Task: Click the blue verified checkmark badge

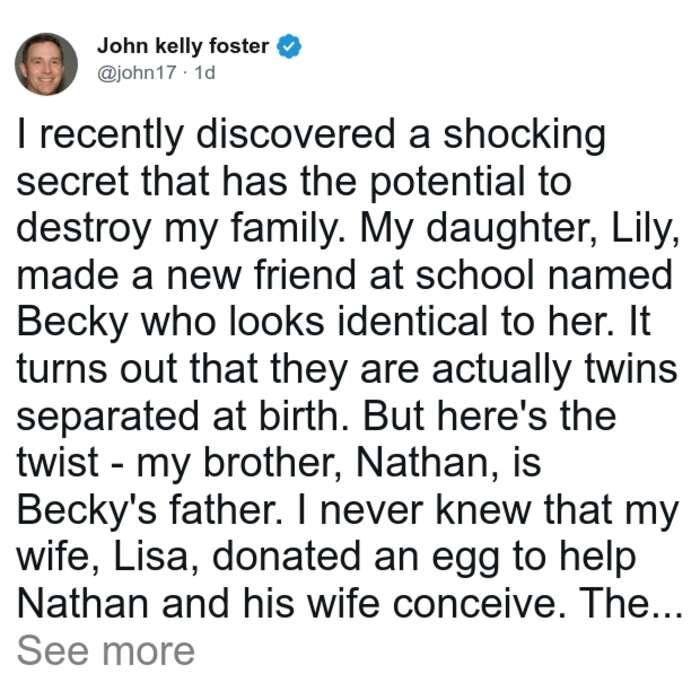Action: click(x=289, y=46)
